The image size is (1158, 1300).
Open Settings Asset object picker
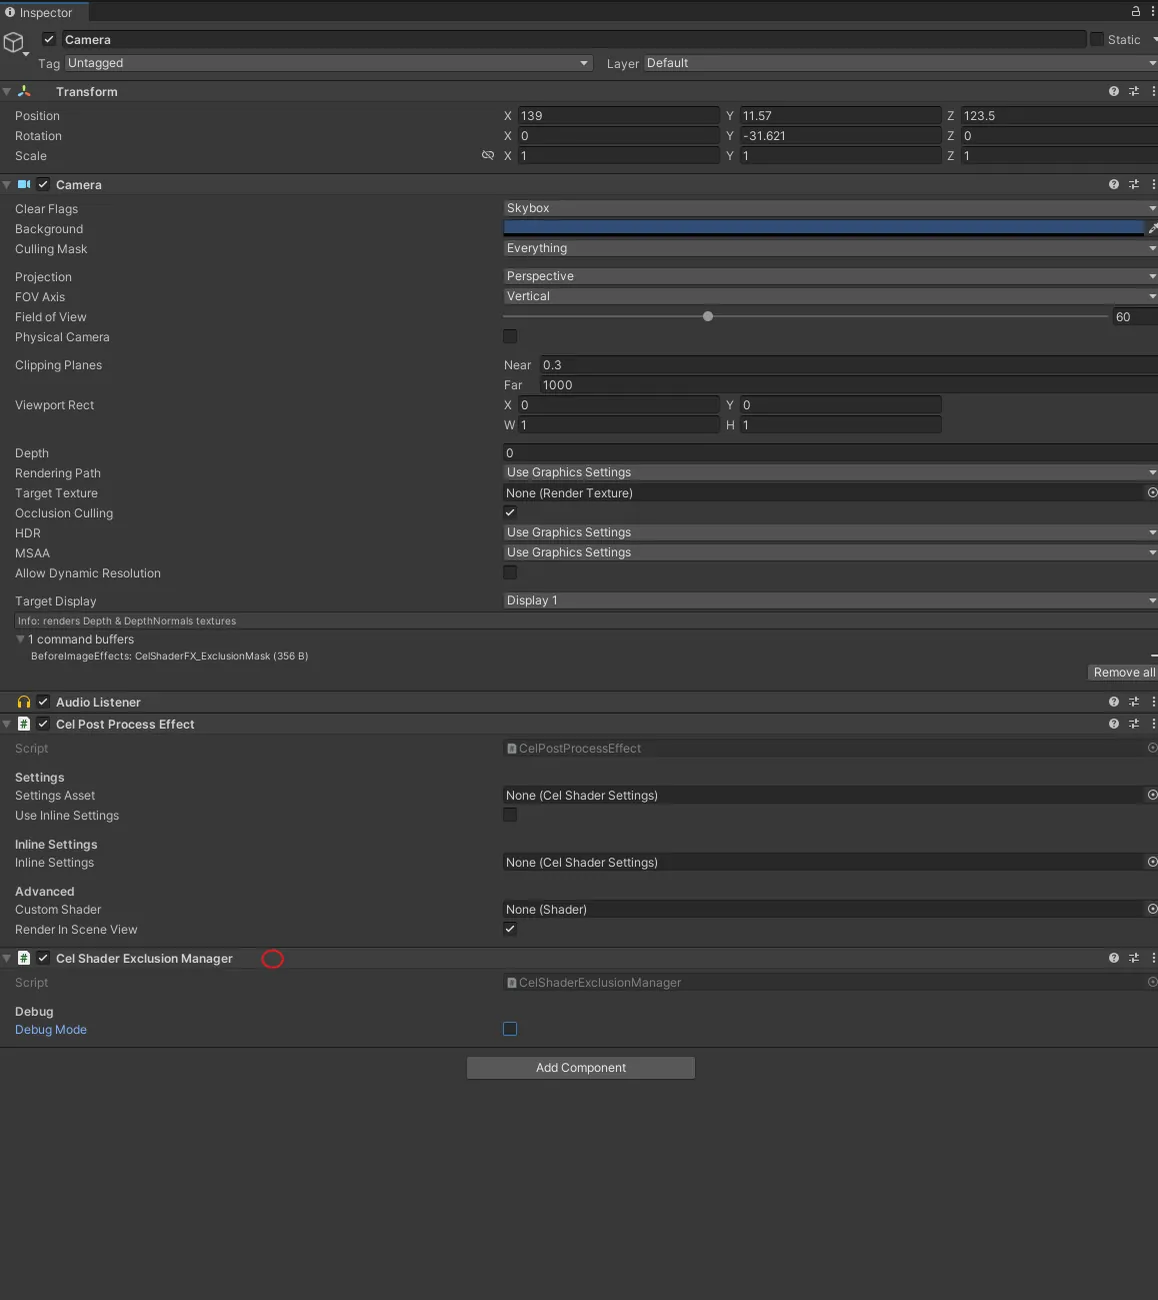click(x=1152, y=795)
